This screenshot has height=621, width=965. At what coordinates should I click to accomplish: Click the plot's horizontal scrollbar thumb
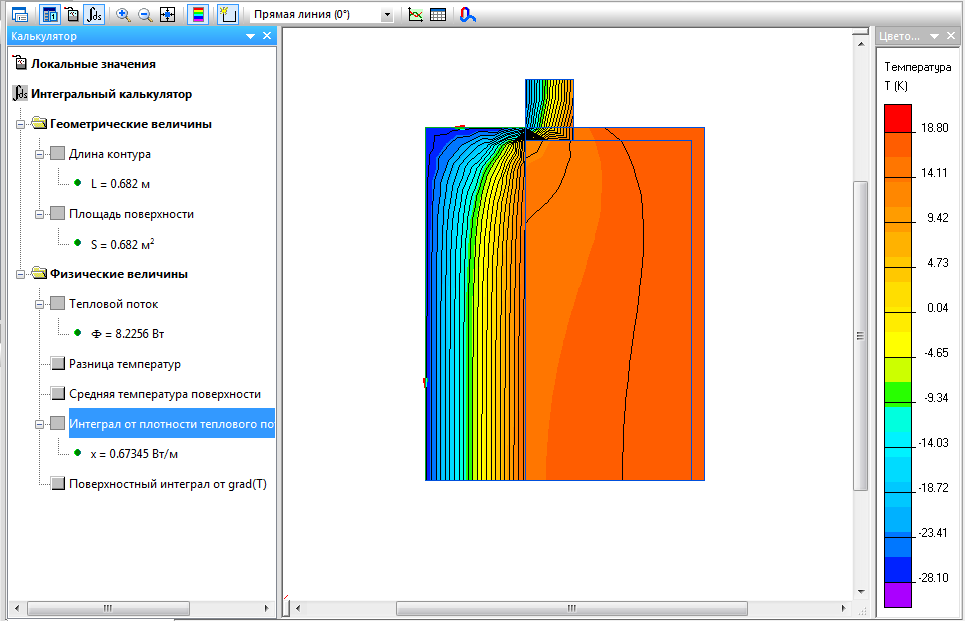pyautogui.click(x=571, y=608)
